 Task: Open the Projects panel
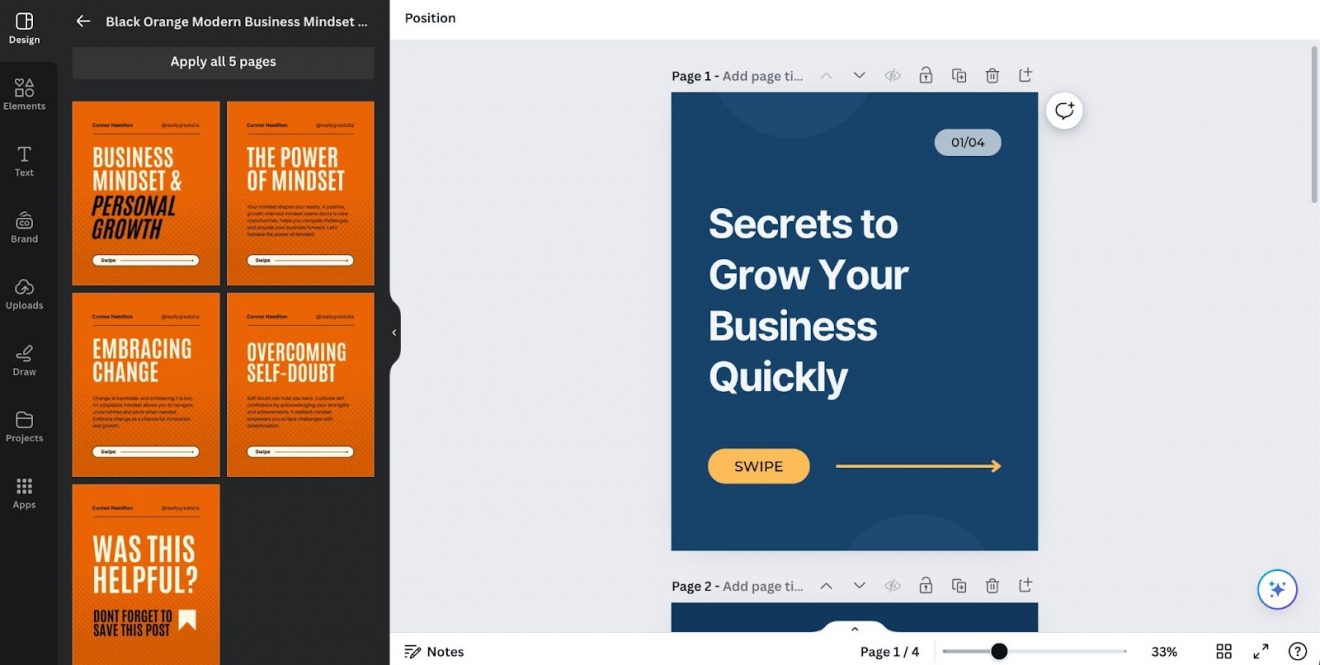[x=24, y=426]
